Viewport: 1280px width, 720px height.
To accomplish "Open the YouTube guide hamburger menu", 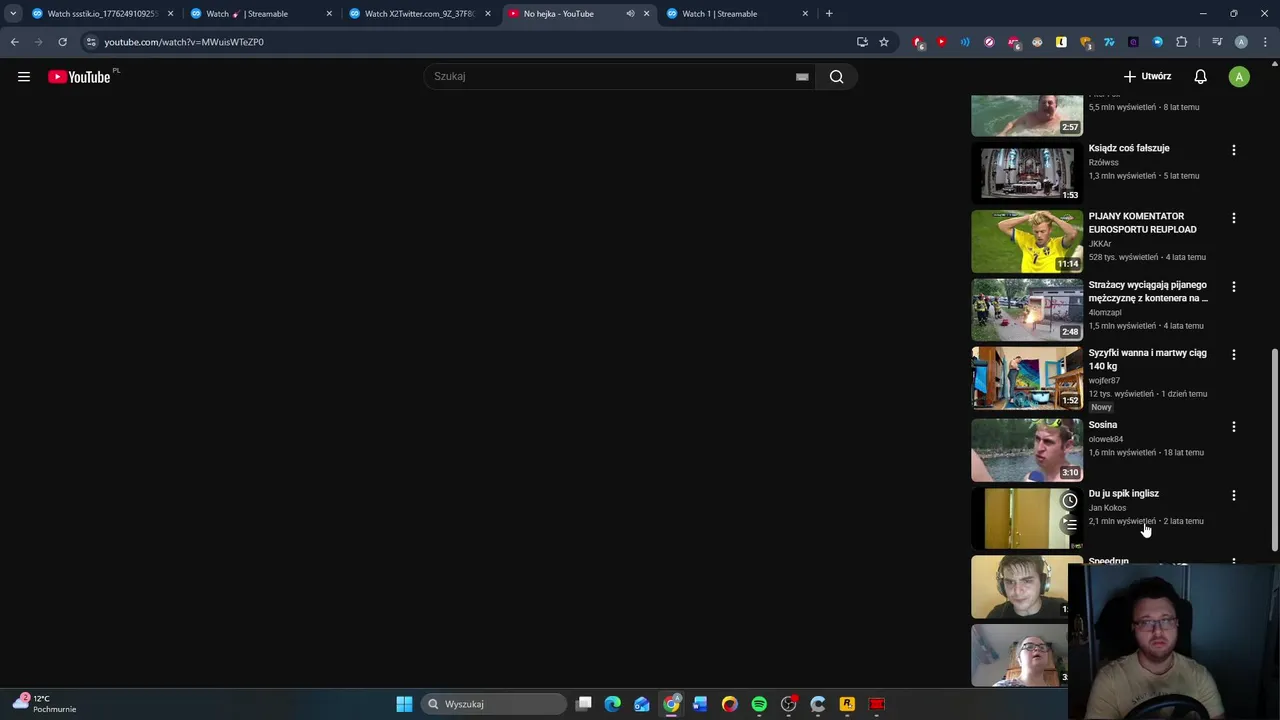I will pyautogui.click(x=24, y=77).
